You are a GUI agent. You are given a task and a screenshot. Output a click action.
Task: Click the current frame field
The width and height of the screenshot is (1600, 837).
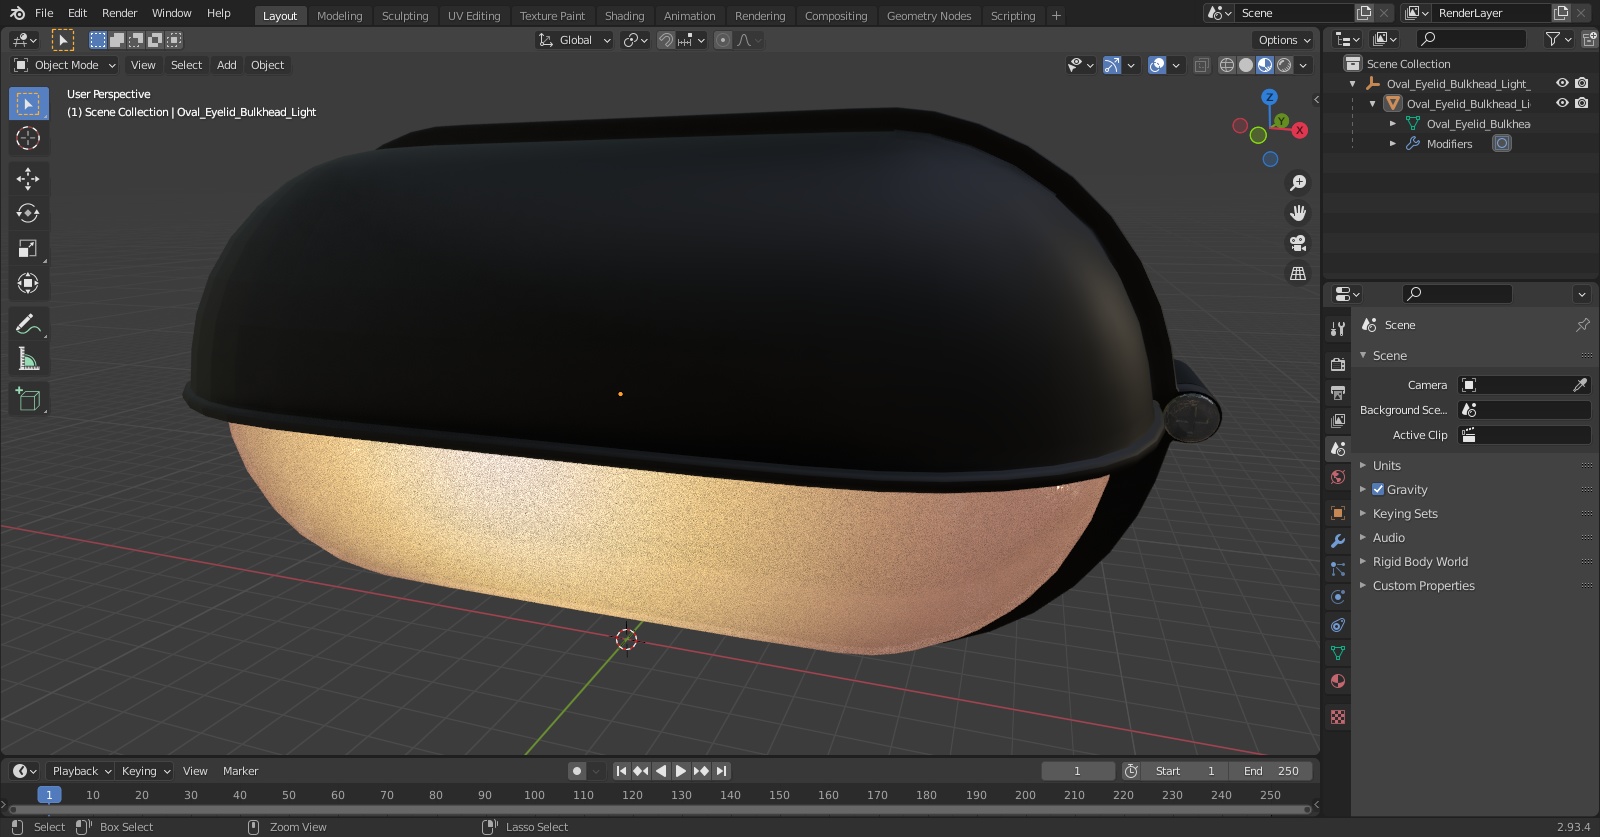pos(1077,771)
